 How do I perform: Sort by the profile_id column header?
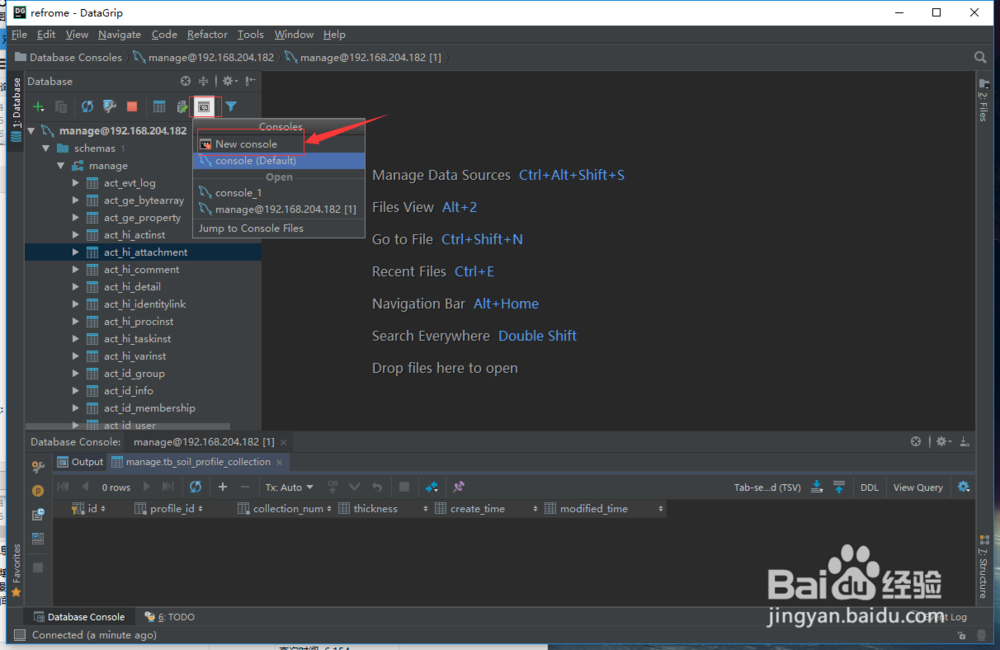pyautogui.click(x=169, y=508)
